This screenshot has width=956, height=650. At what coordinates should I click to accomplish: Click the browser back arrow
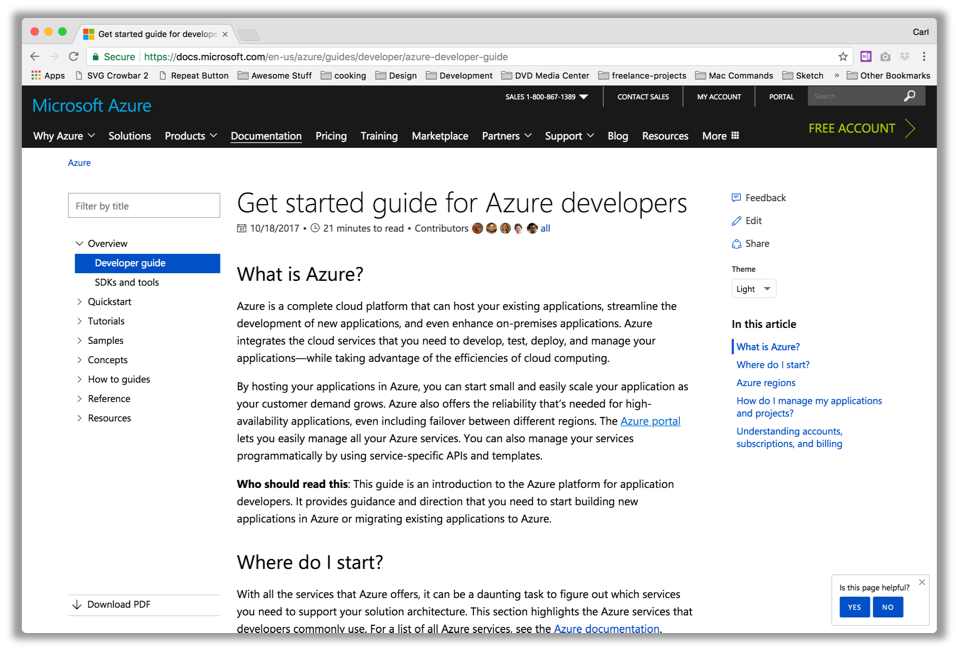[x=35, y=57]
